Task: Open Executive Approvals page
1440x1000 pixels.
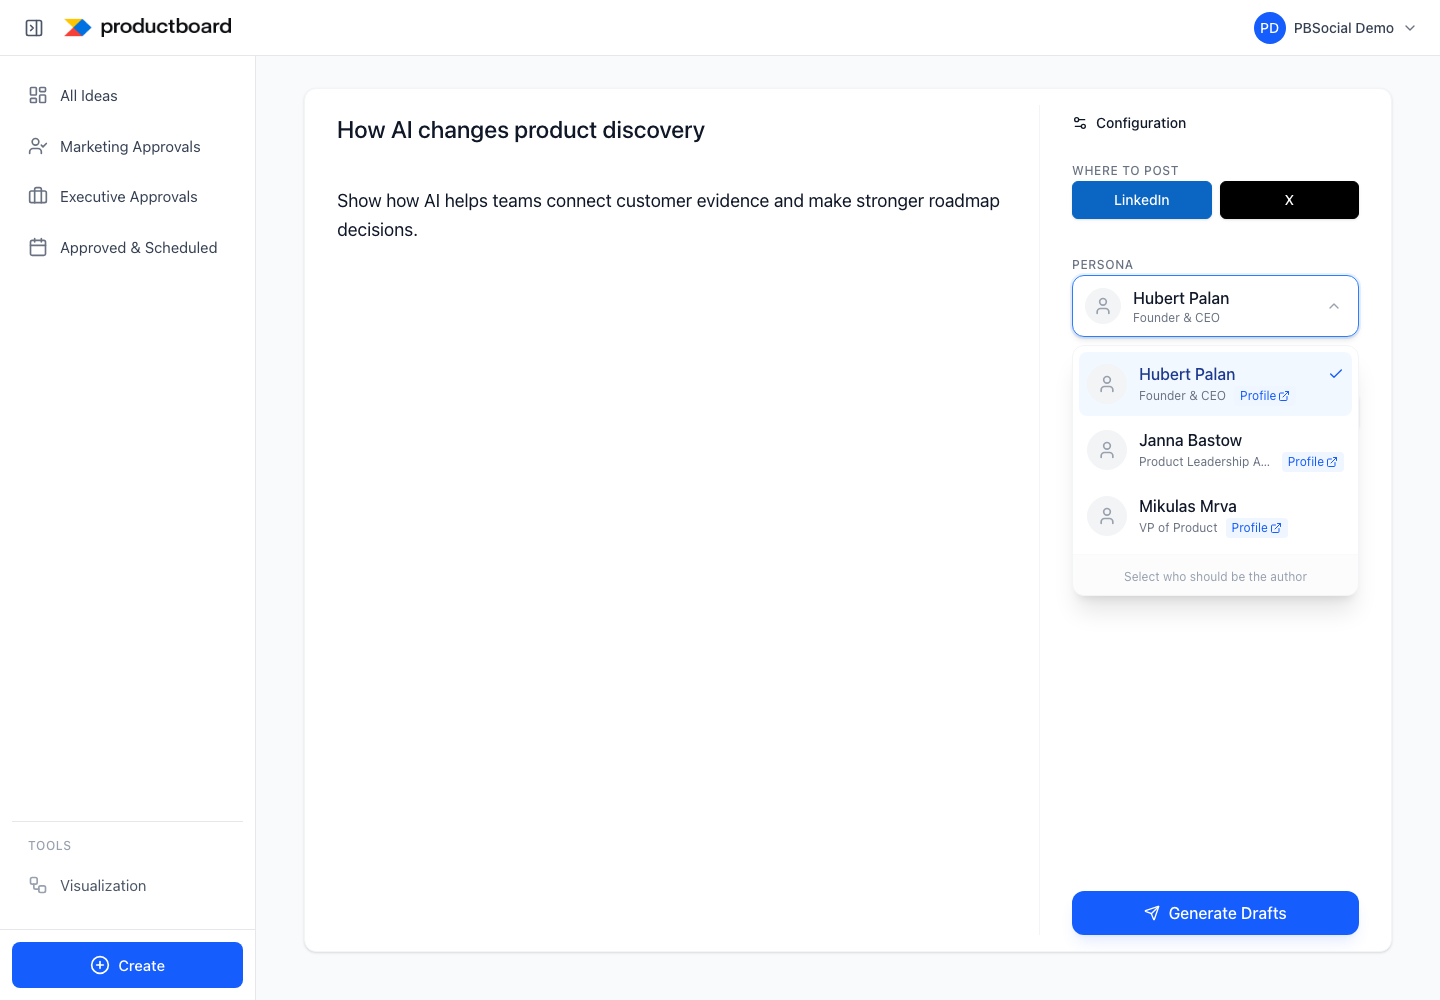Action: coord(128,196)
